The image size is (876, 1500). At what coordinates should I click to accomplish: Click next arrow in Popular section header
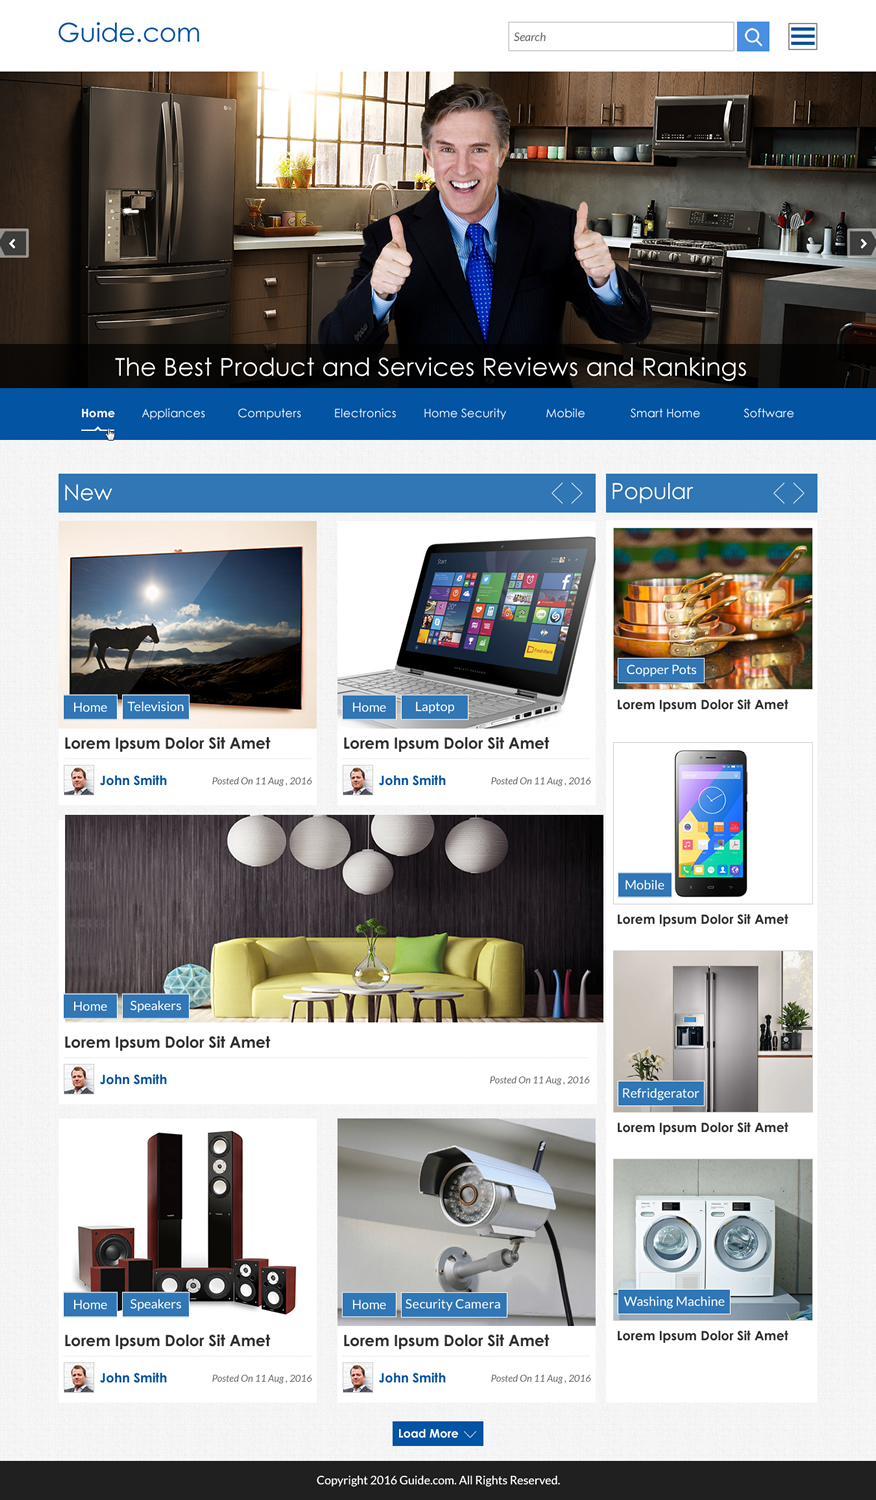[x=798, y=493]
